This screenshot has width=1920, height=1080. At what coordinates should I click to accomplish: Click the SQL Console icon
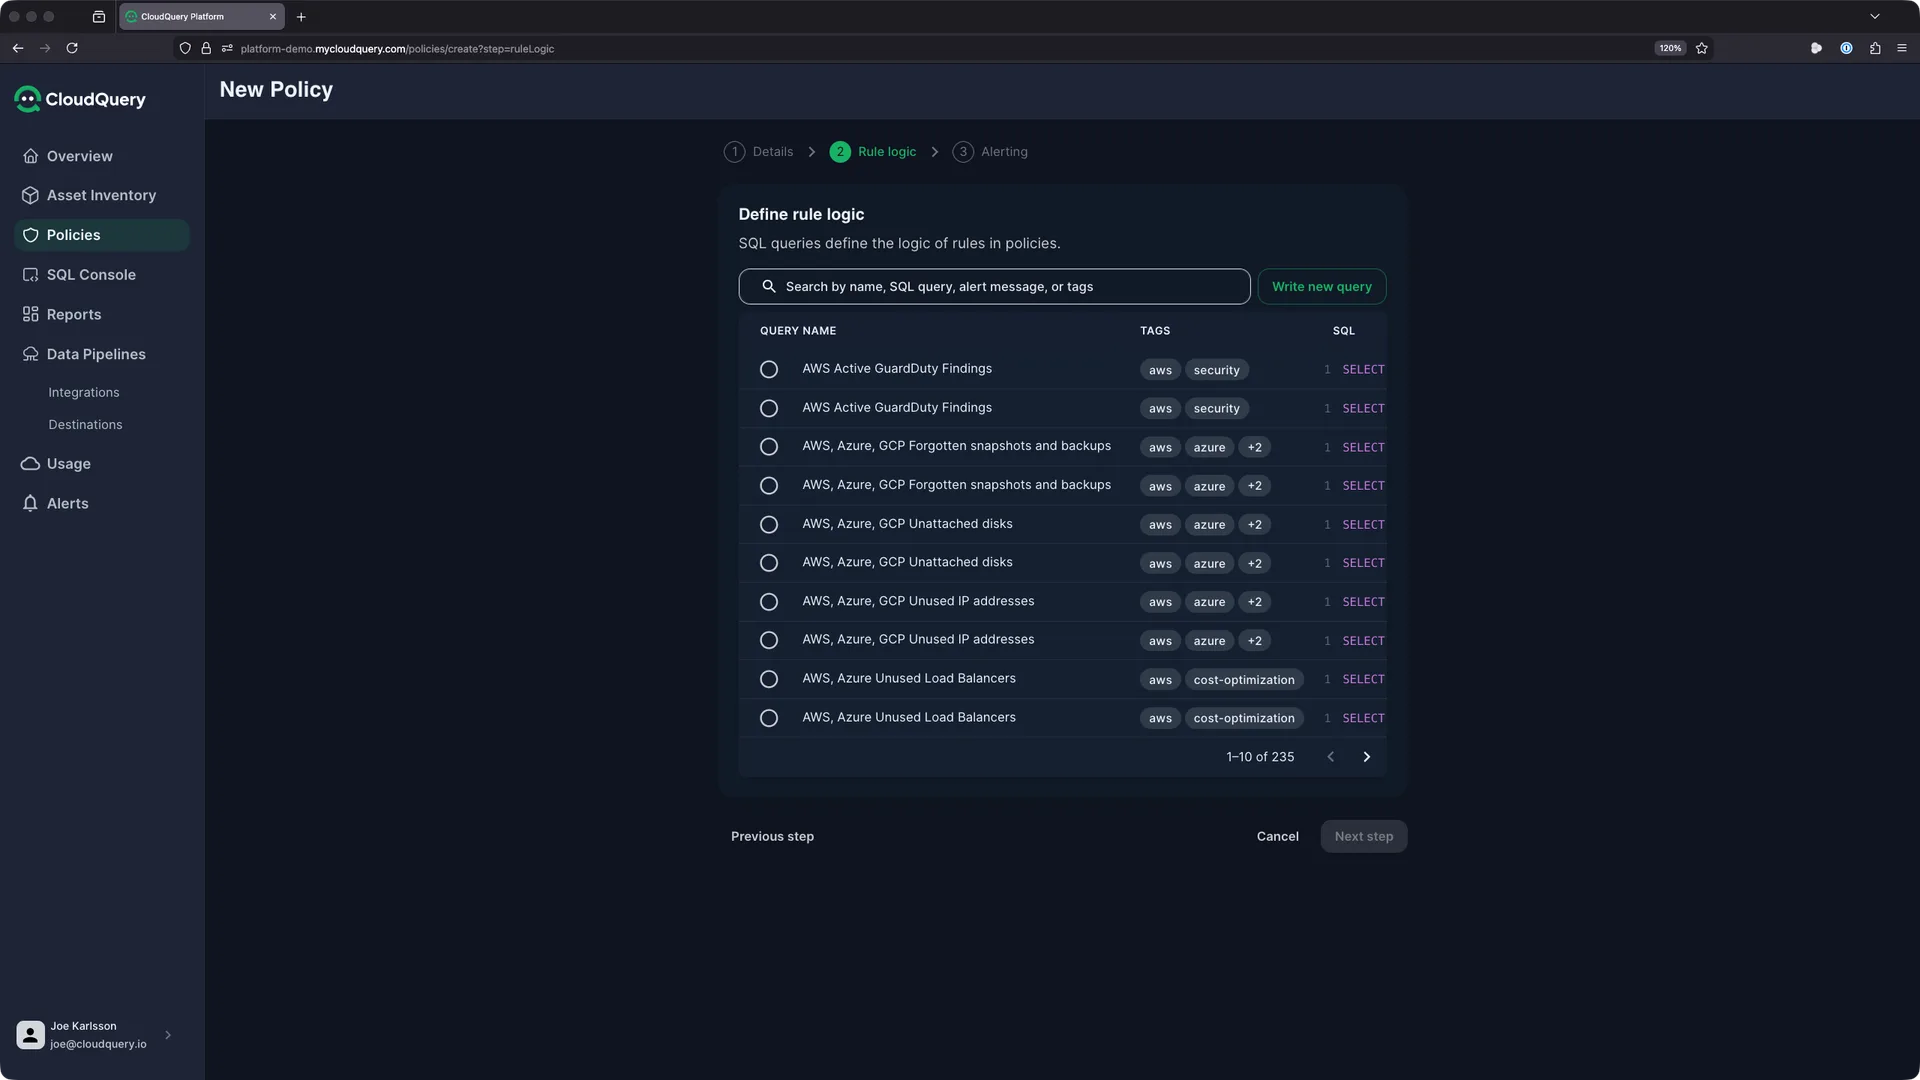coord(31,275)
